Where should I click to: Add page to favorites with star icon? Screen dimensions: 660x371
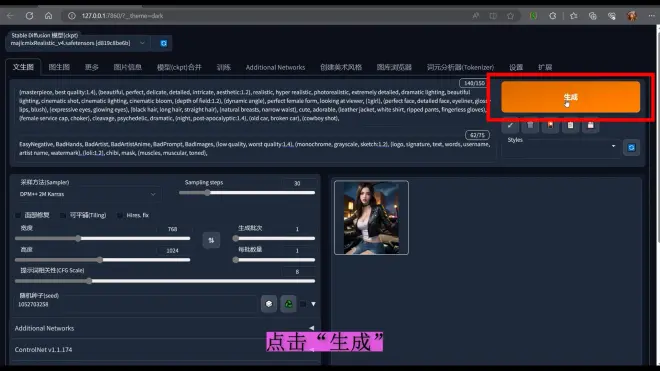pos(510,16)
